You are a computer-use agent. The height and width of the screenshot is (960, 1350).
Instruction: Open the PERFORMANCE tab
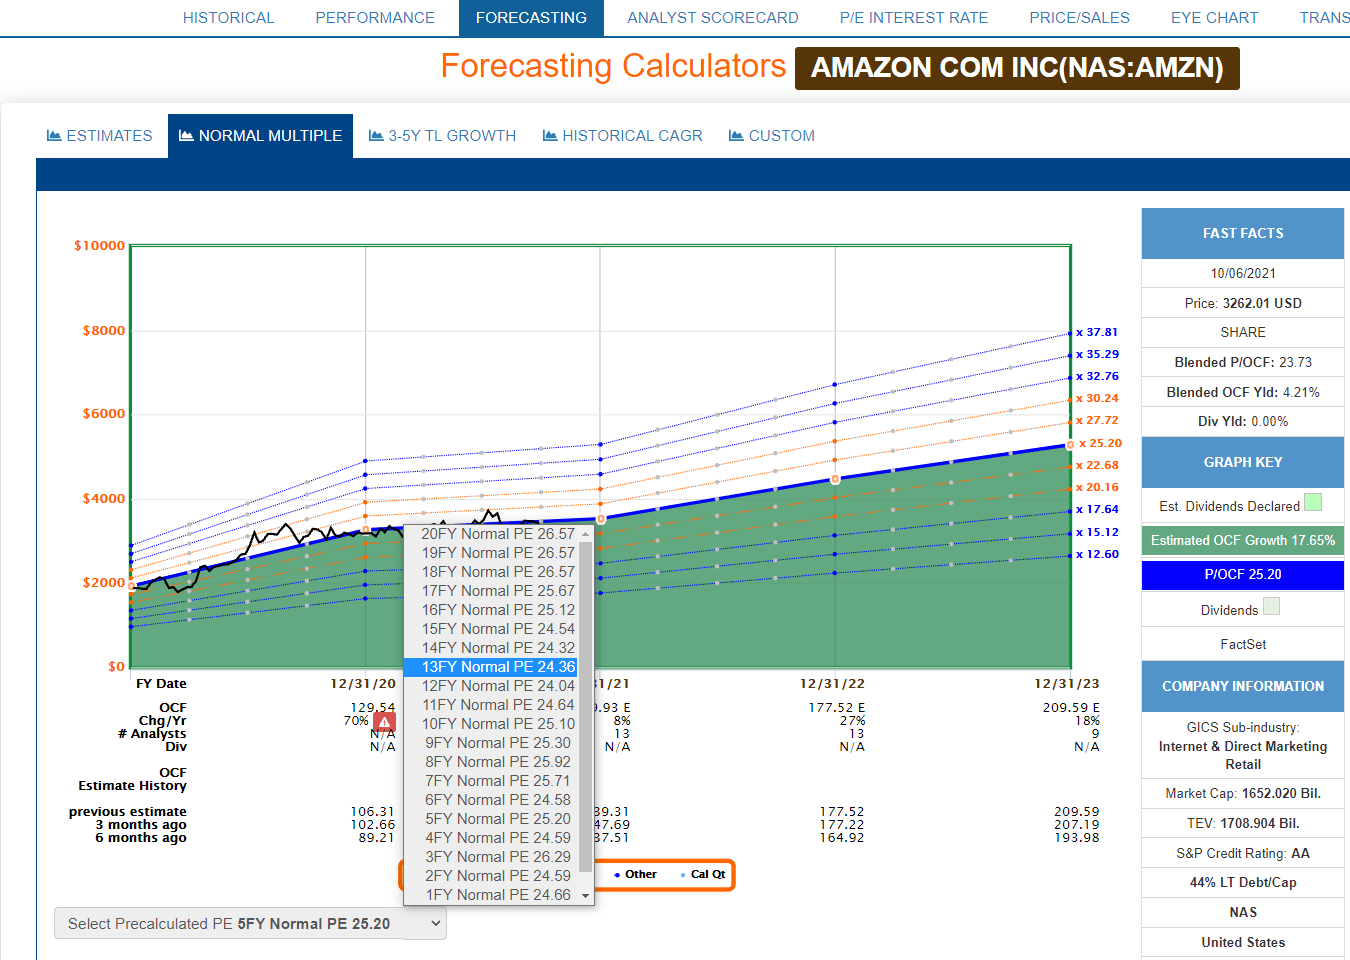(375, 18)
